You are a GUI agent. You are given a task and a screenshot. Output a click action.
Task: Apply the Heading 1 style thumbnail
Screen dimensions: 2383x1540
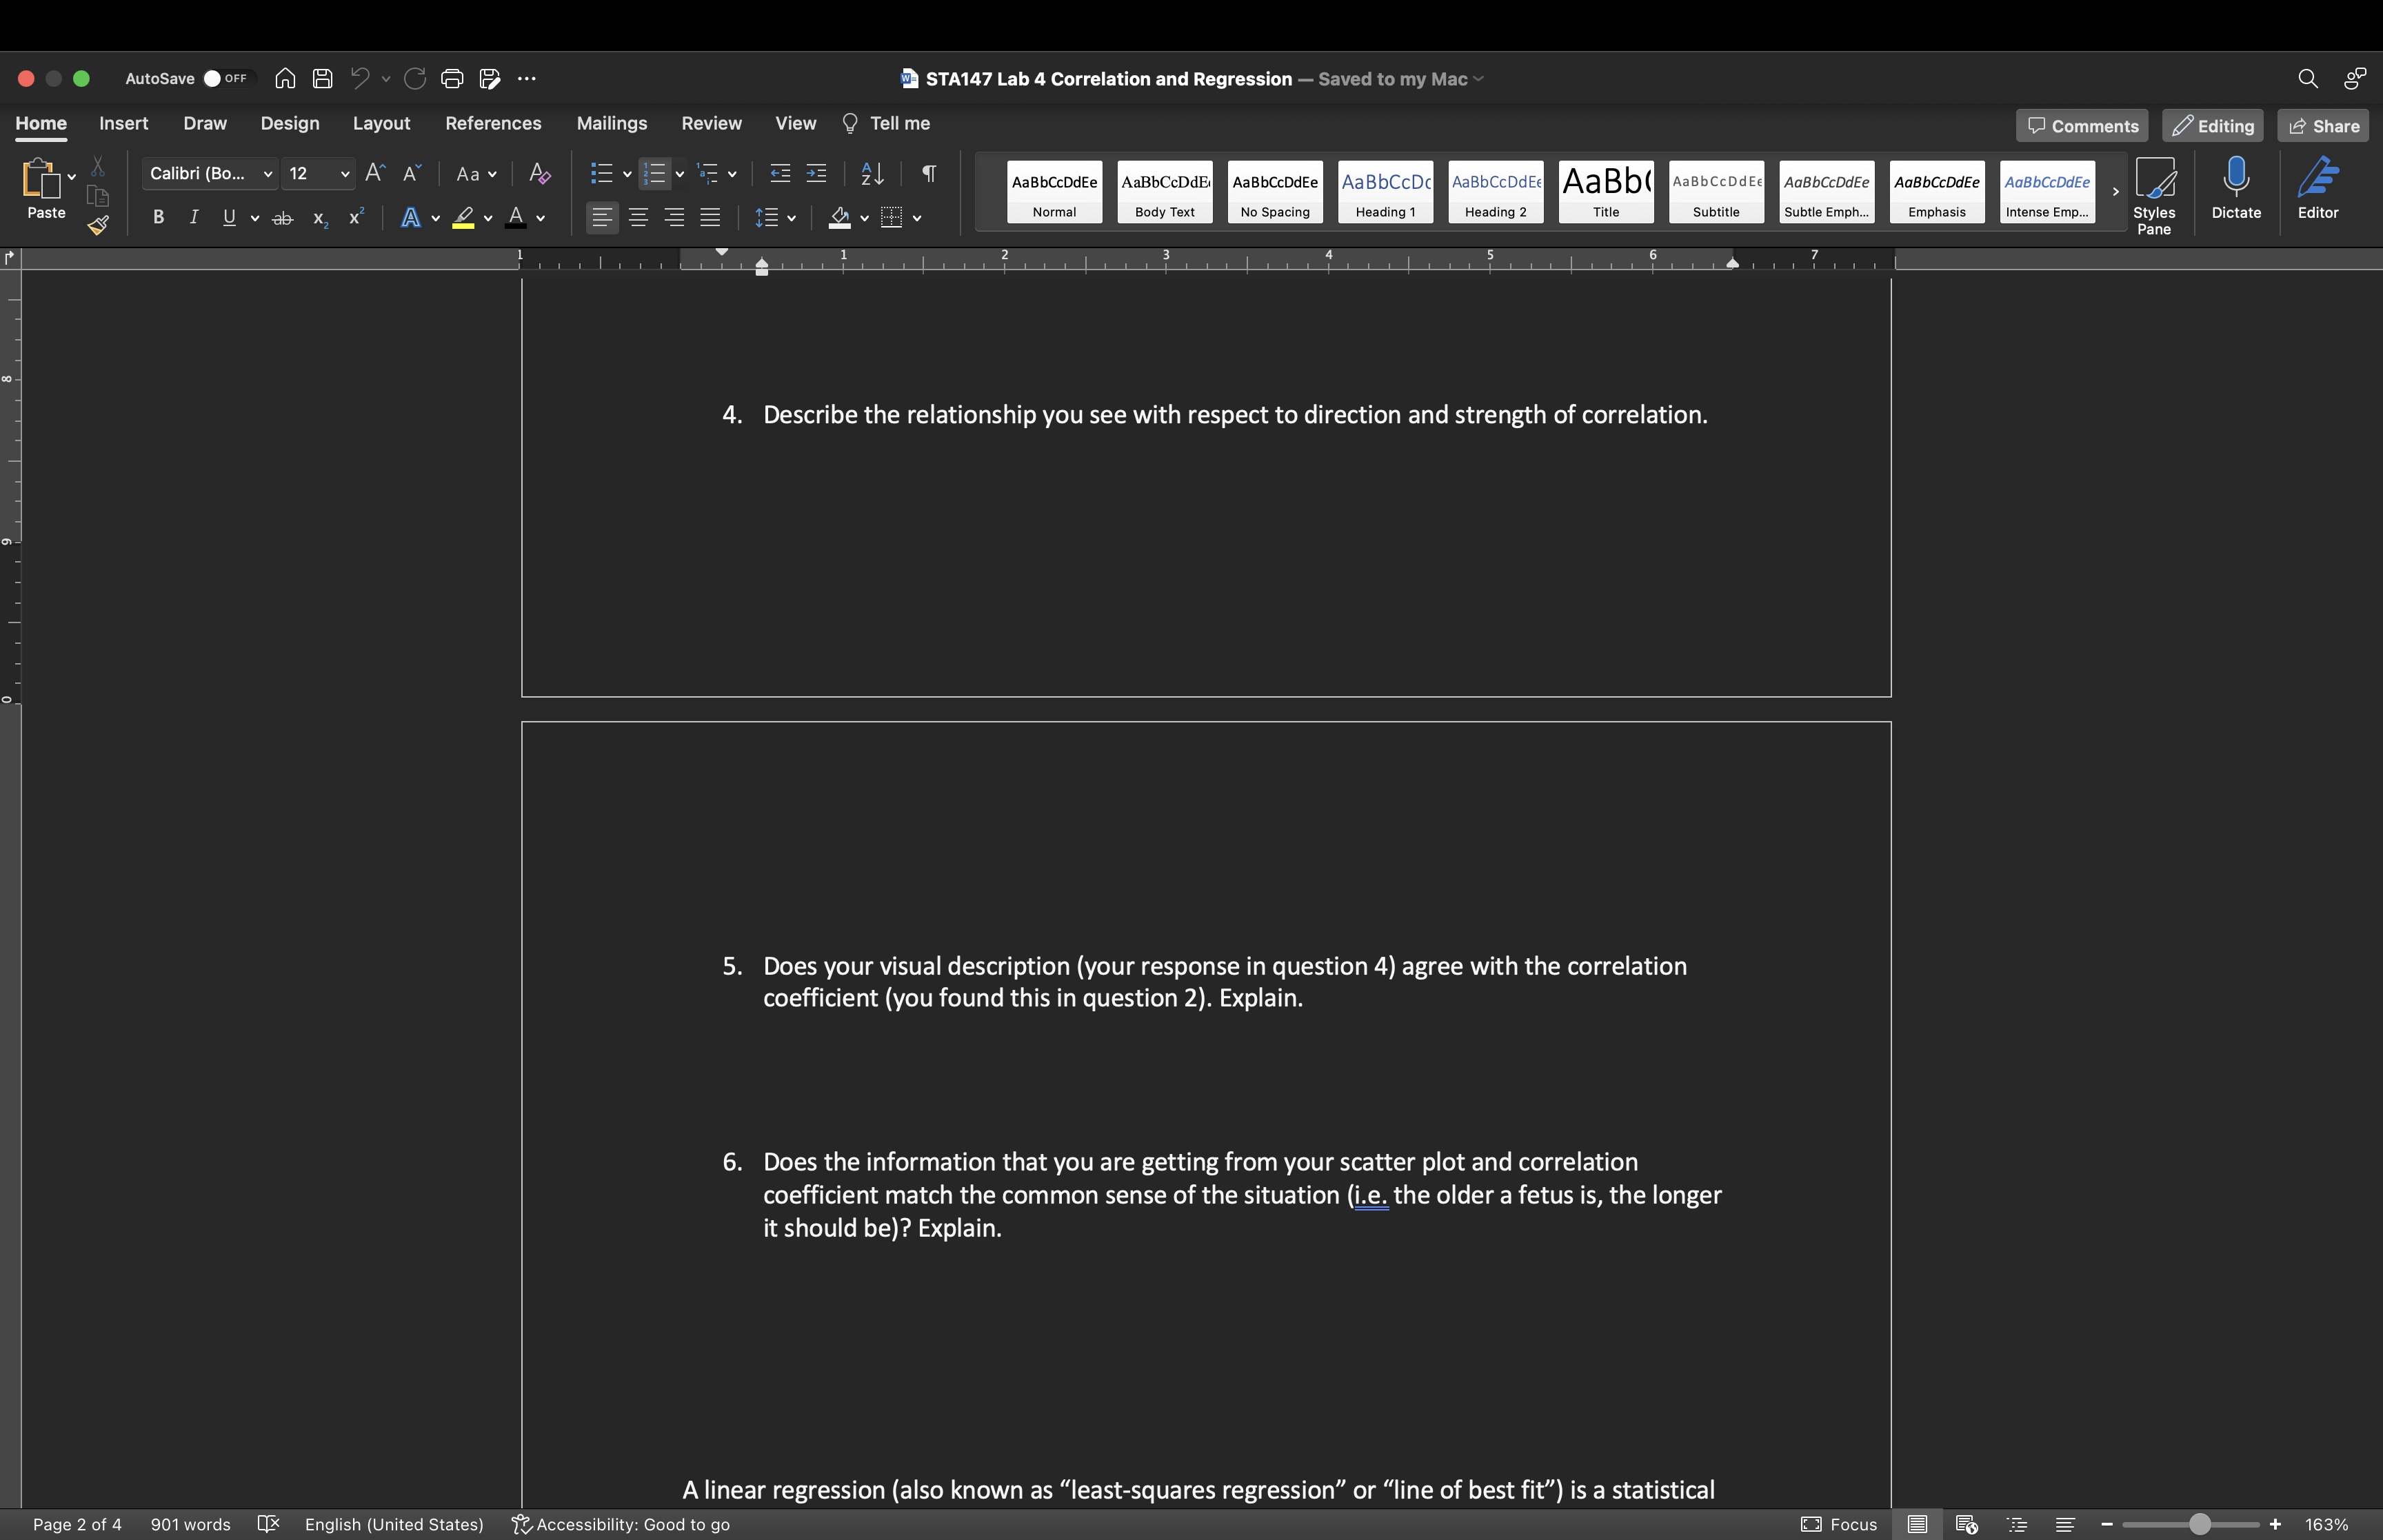coord(1385,191)
